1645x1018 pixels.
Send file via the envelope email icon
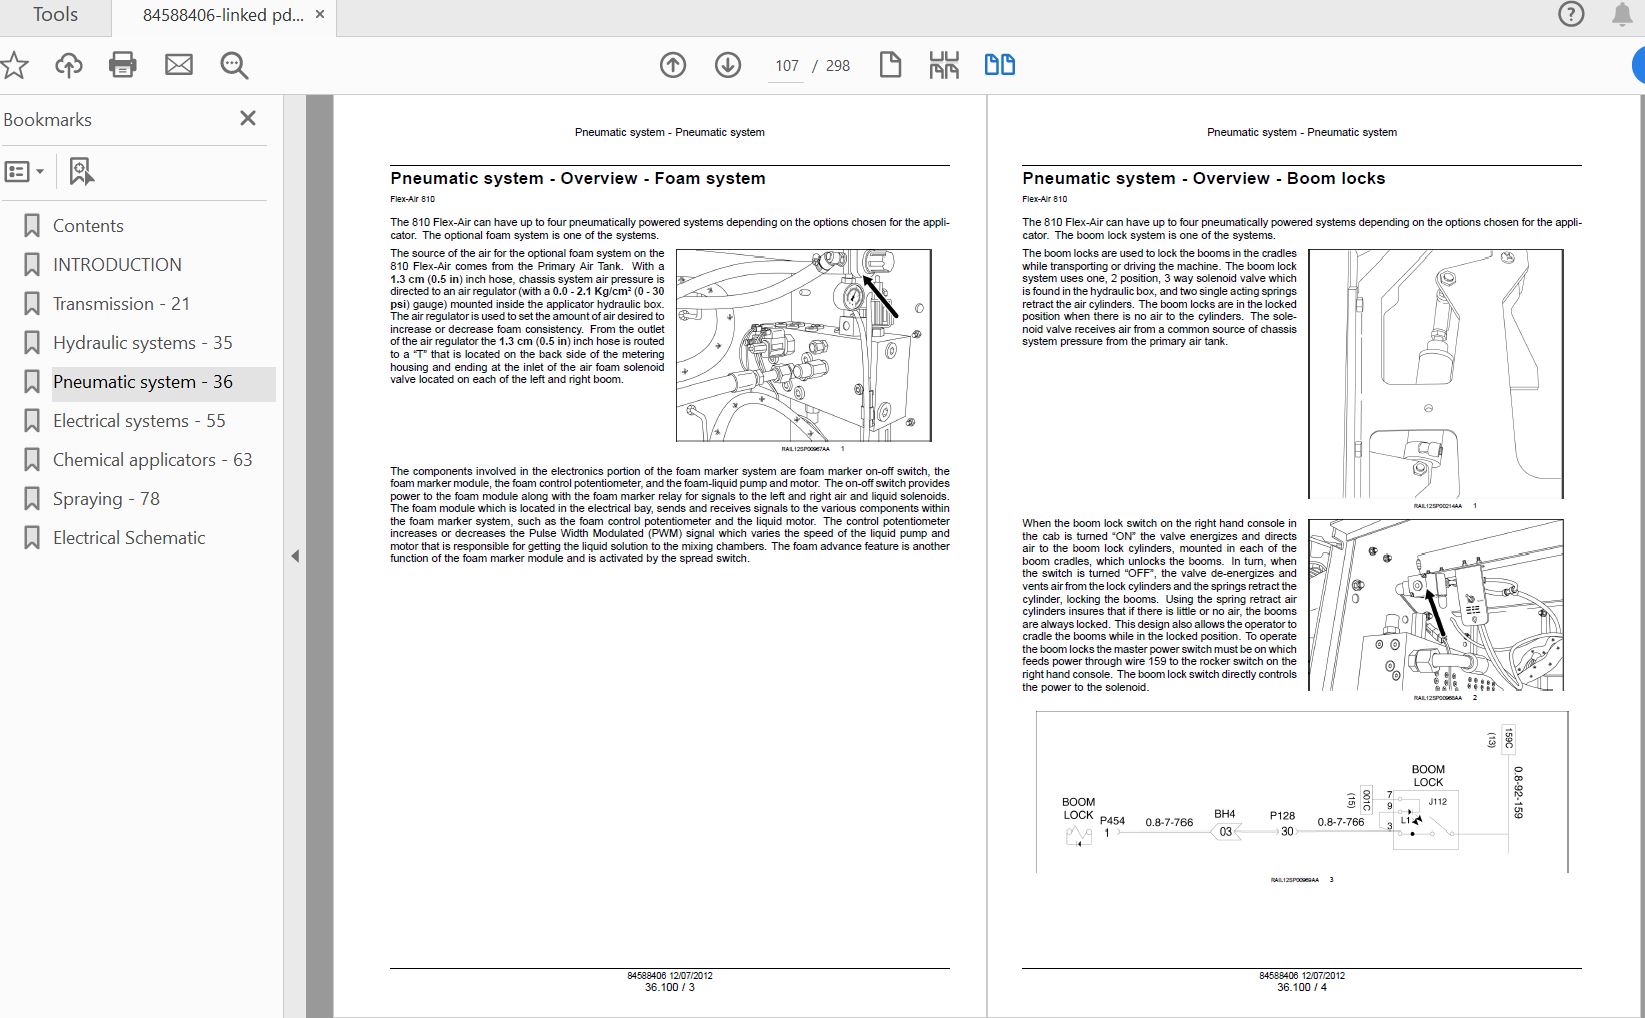(x=179, y=66)
